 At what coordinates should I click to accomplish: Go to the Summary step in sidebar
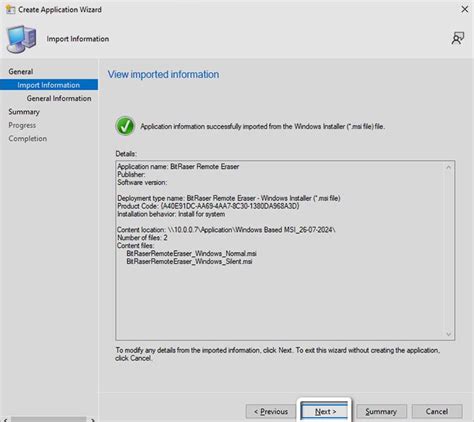[x=24, y=112]
